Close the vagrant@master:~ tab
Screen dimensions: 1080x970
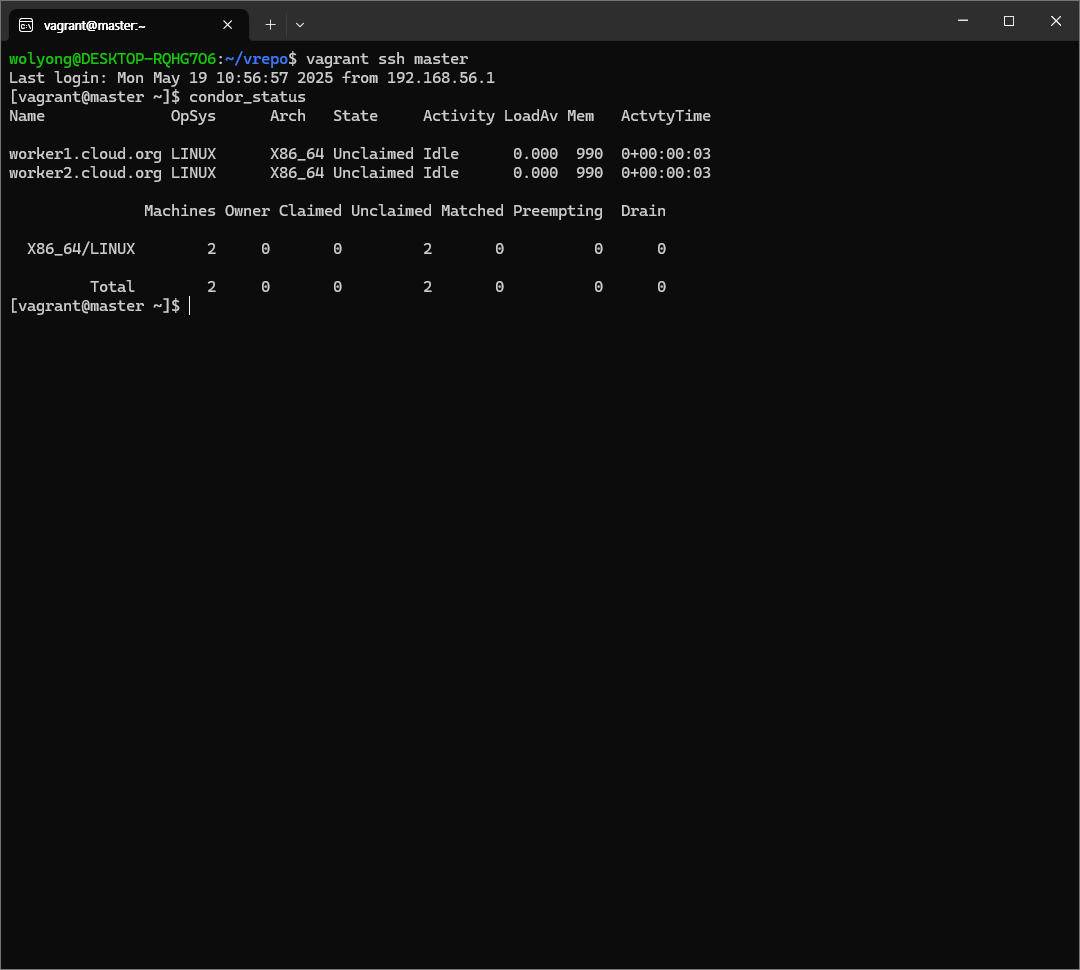(228, 25)
